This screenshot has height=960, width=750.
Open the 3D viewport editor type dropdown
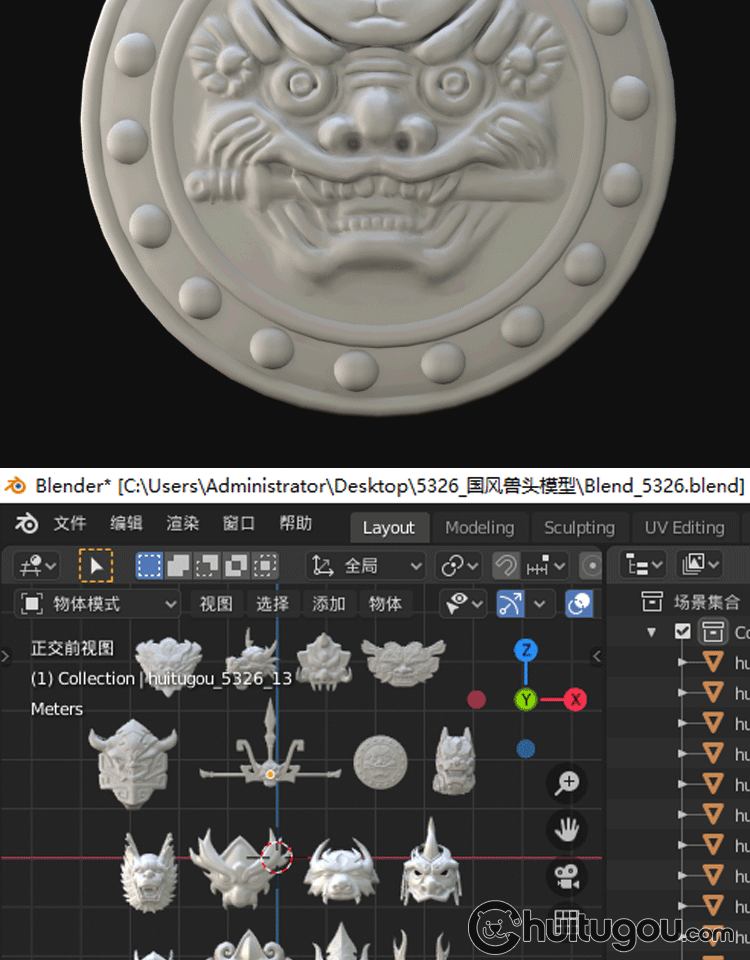37,566
